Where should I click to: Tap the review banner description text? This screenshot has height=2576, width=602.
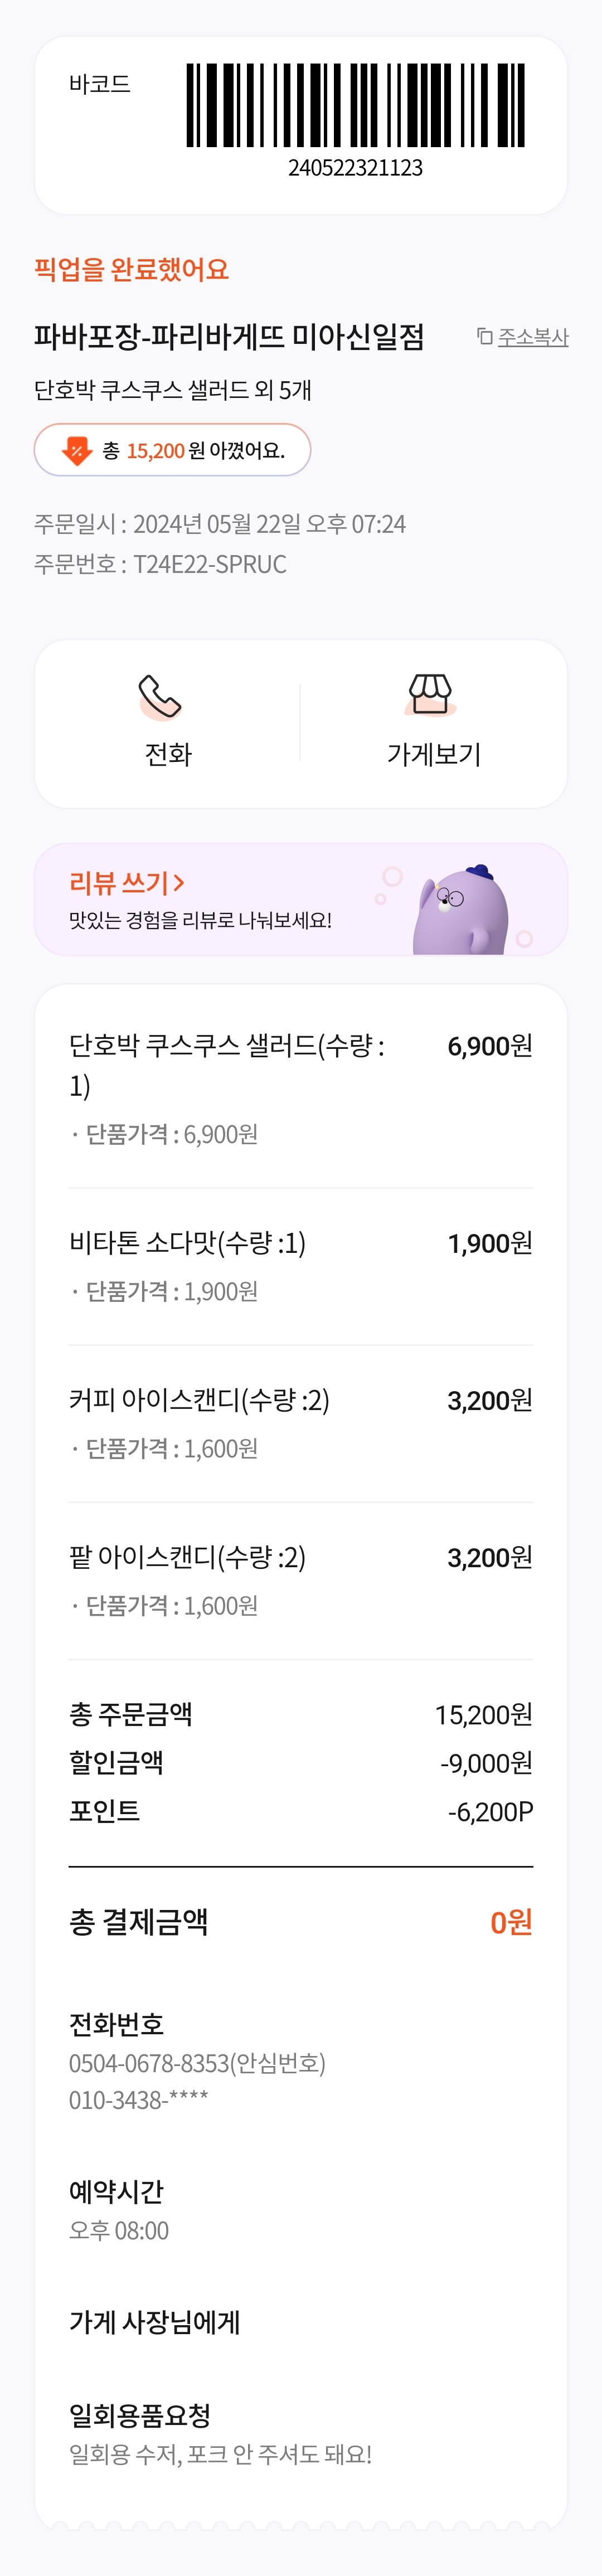200,920
